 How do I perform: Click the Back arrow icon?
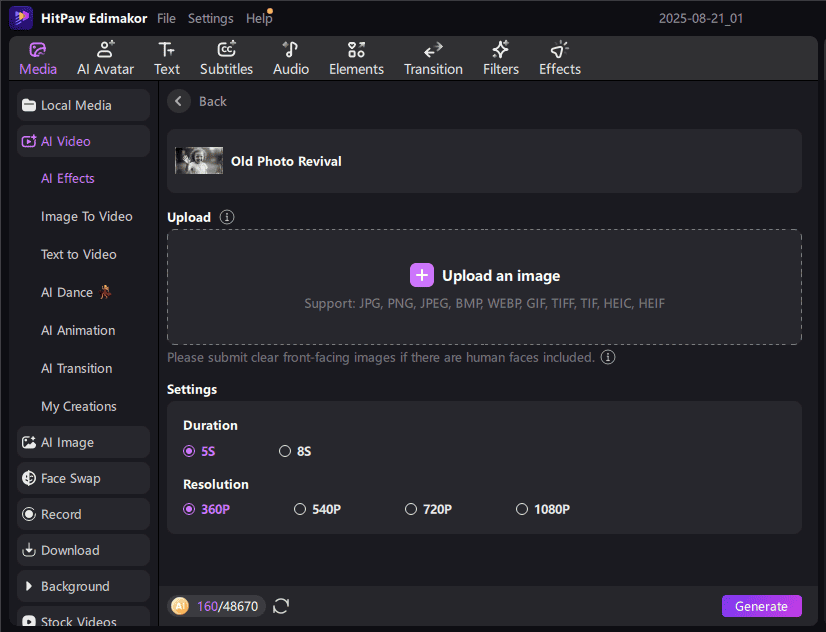tap(179, 101)
